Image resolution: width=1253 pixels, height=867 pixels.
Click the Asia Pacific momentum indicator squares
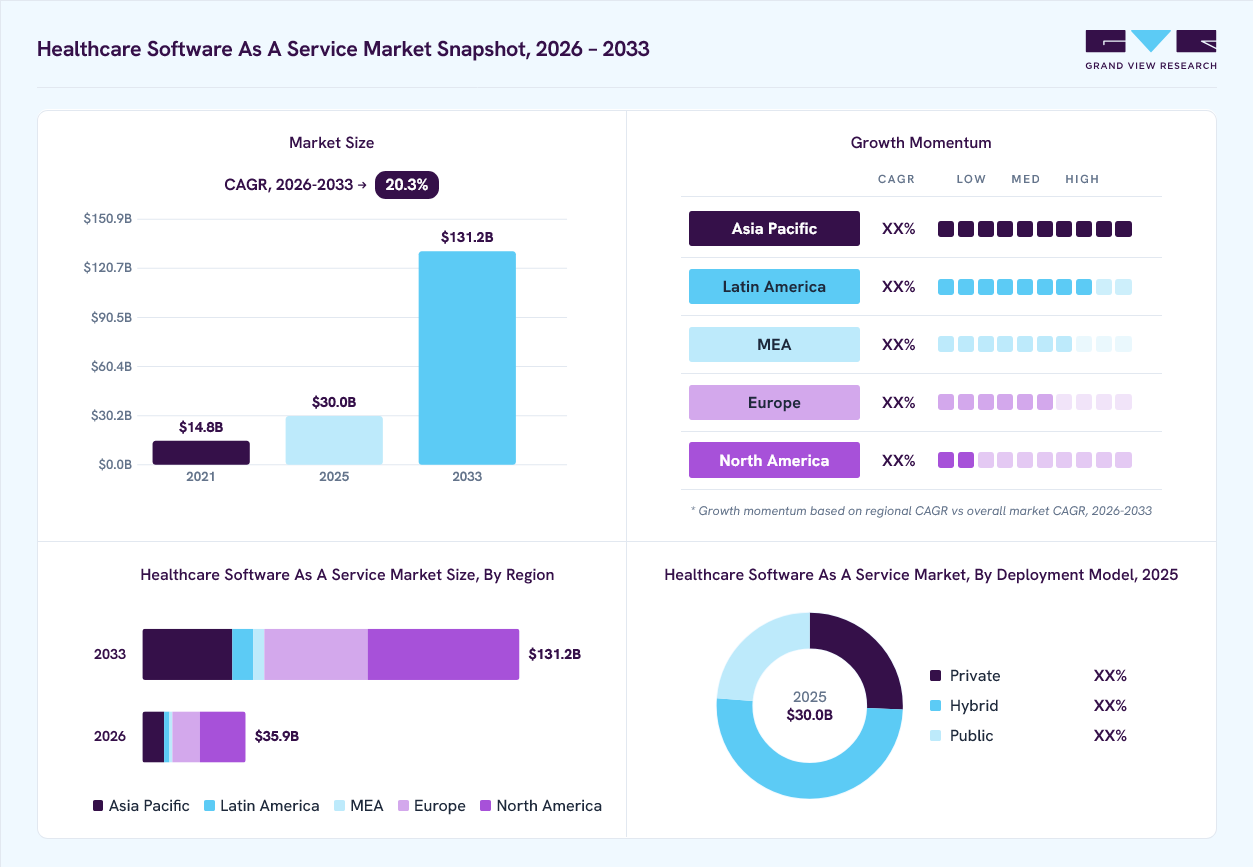(1035, 229)
